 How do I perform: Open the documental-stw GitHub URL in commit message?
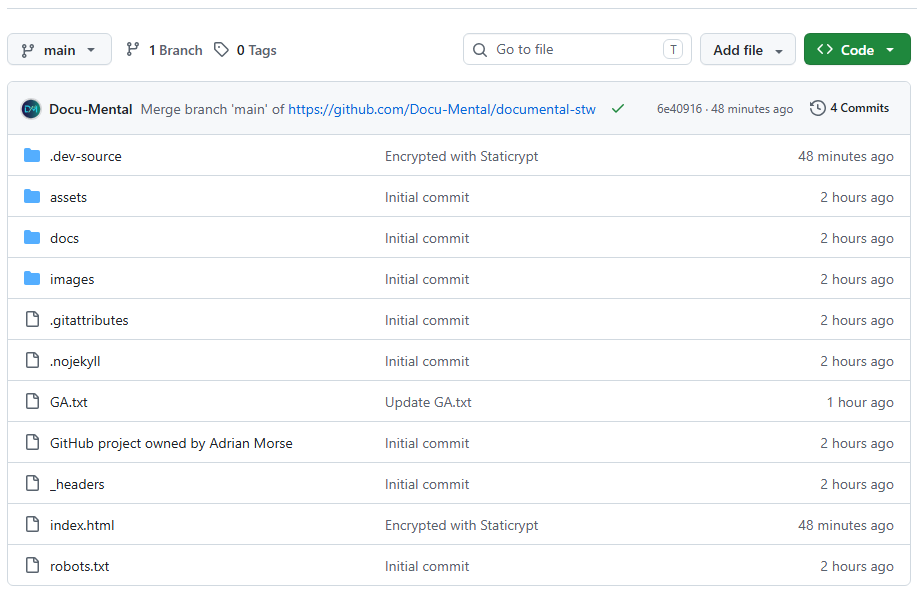(x=442, y=109)
